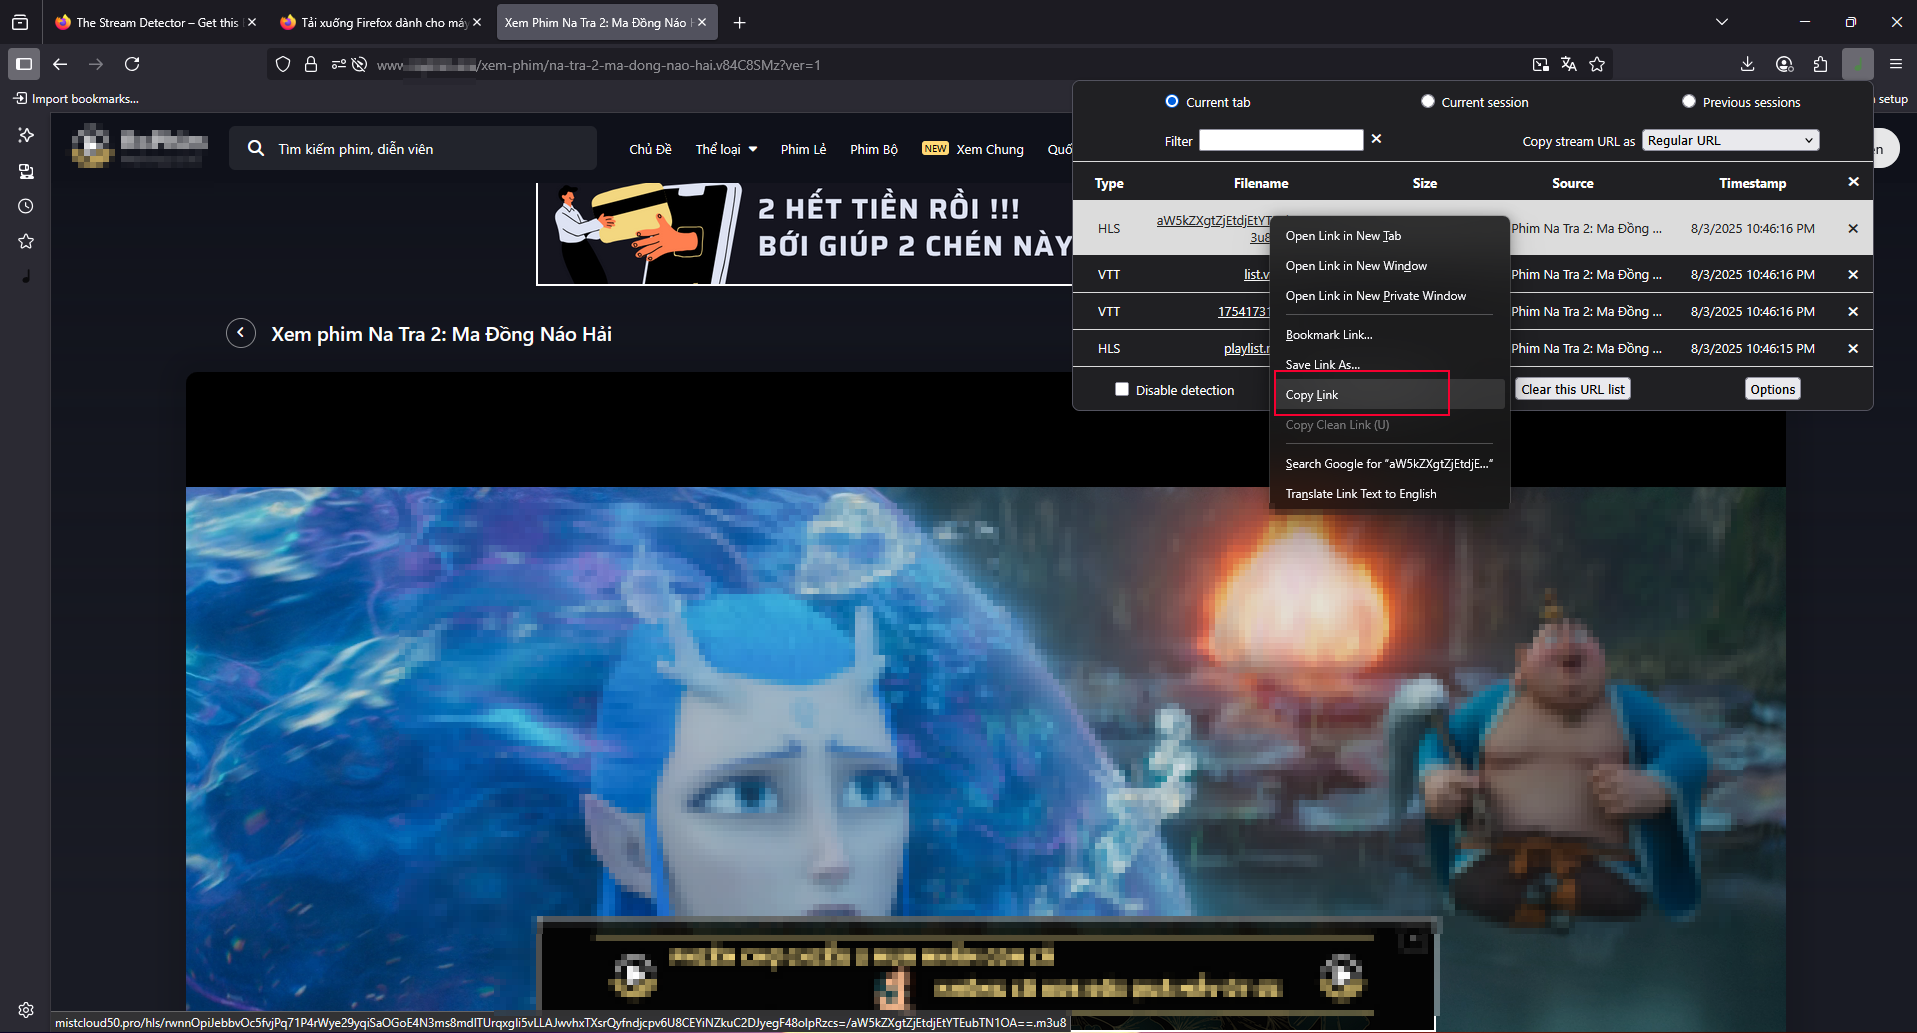Viewport: 1917px width, 1033px height.
Task: Focus the stream Filter text field
Action: [x=1281, y=140]
